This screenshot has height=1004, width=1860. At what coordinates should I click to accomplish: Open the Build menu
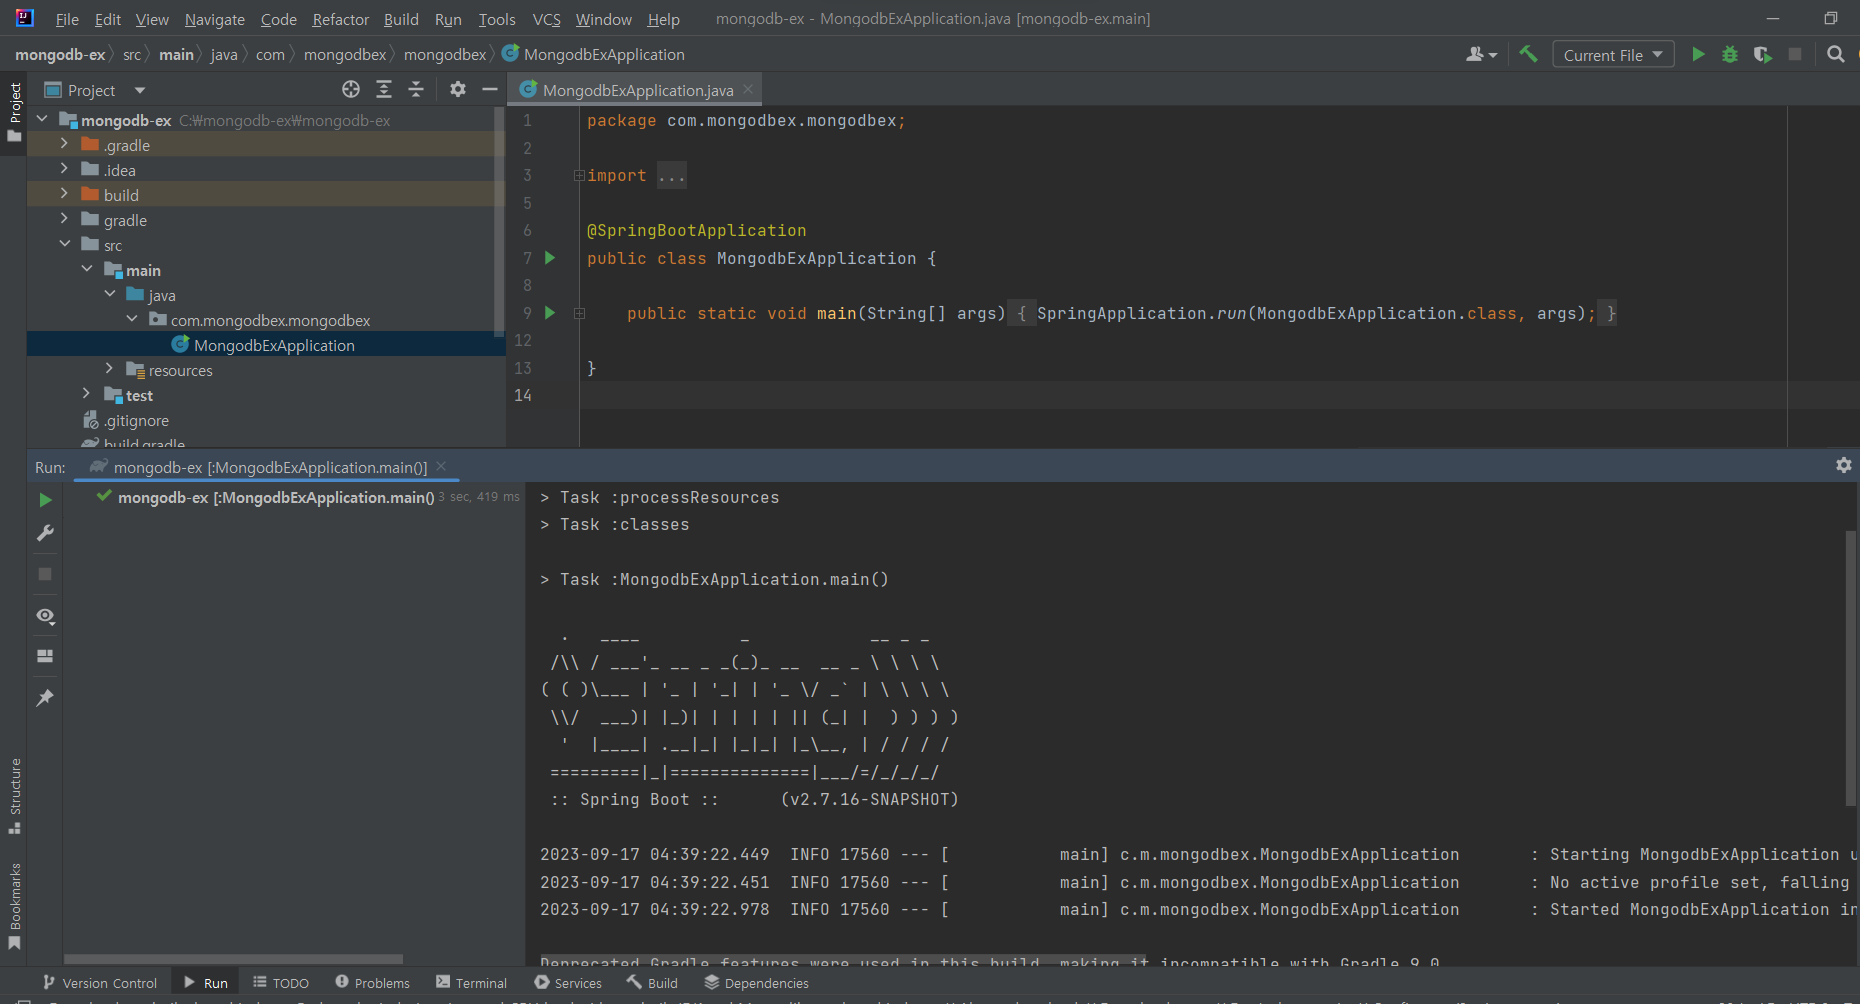click(401, 19)
